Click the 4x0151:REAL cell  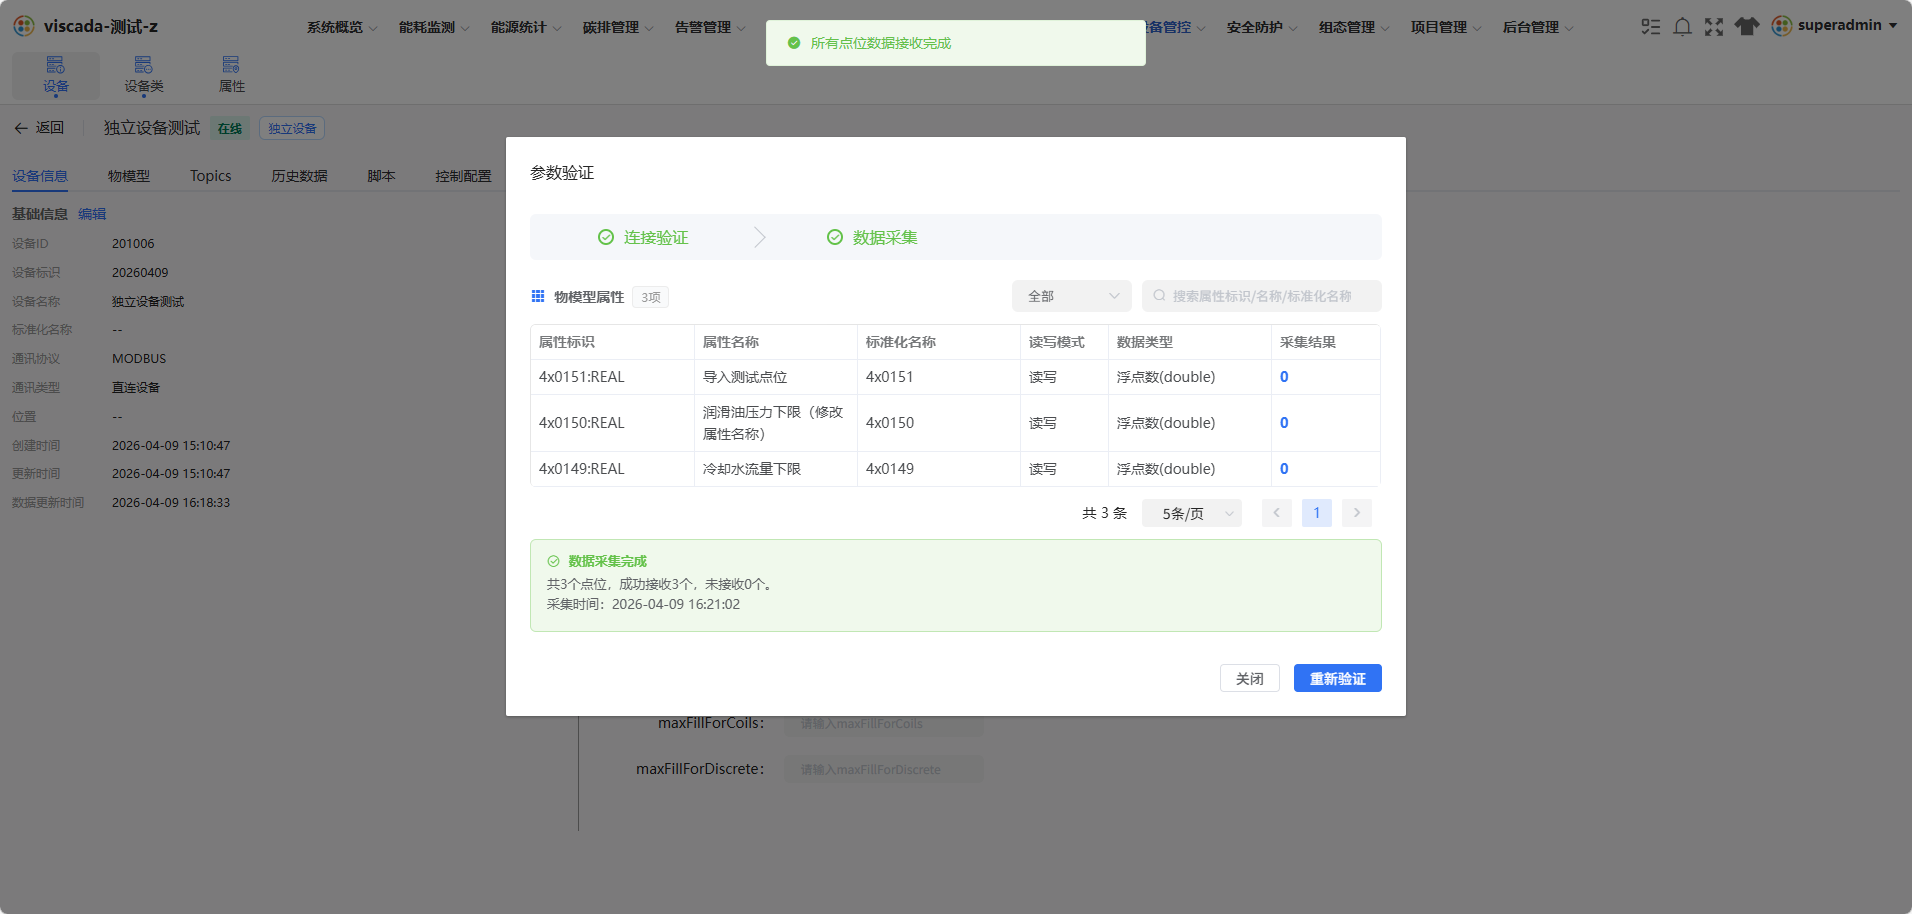pyautogui.click(x=612, y=377)
